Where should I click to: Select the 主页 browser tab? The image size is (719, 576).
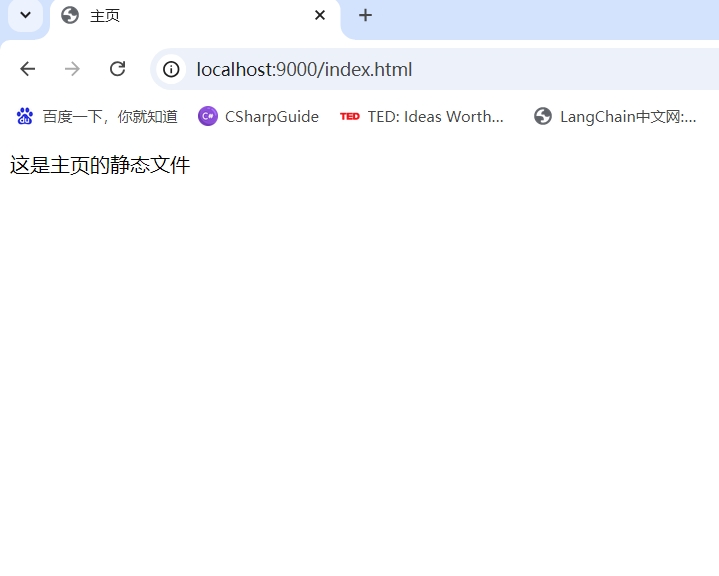click(x=195, y=17)
